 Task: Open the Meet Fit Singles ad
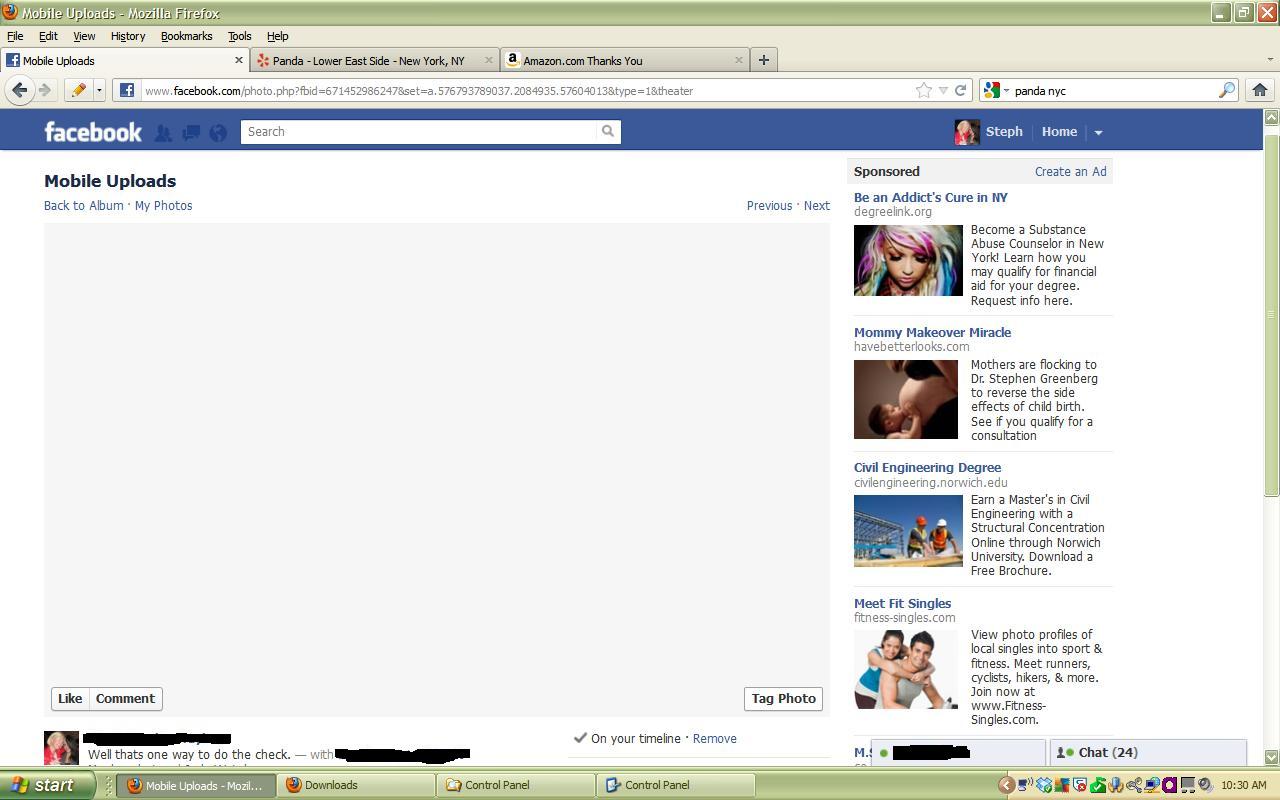pyautogui.click(x=902, y=603)
